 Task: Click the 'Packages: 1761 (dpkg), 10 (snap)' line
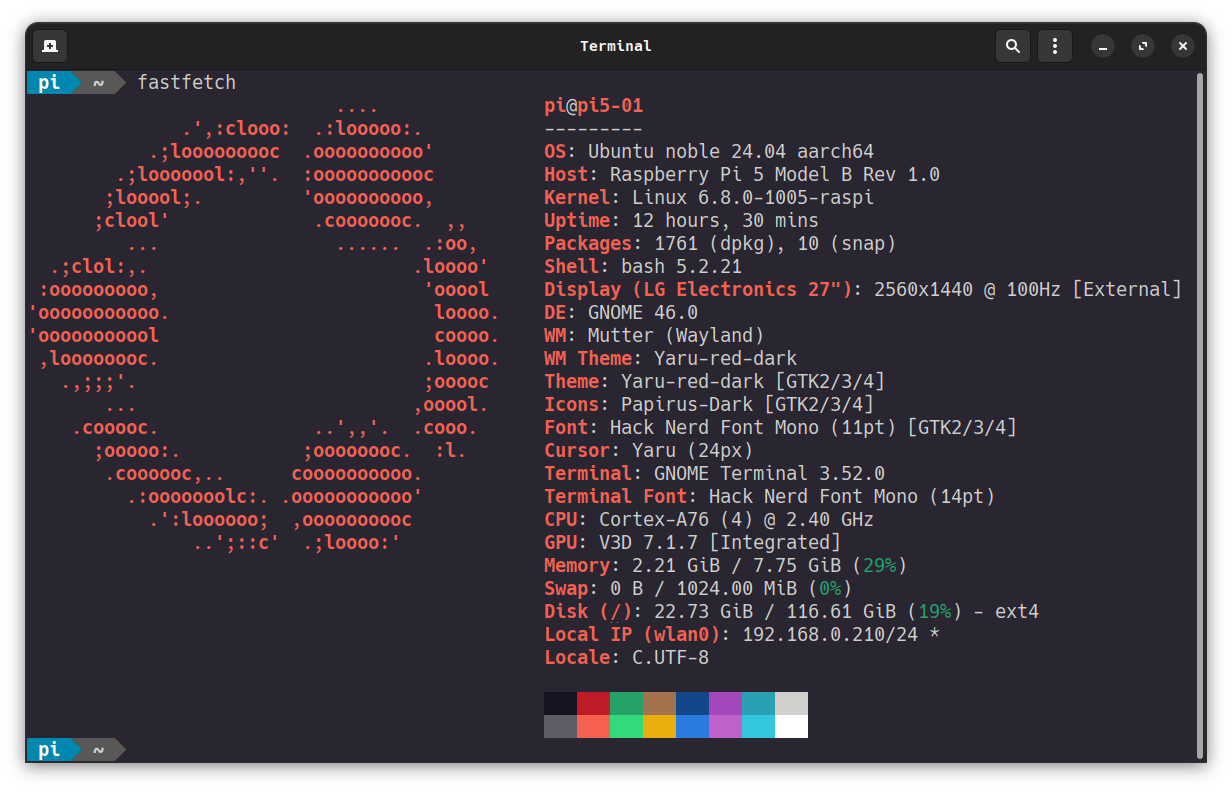click(720, 244)
